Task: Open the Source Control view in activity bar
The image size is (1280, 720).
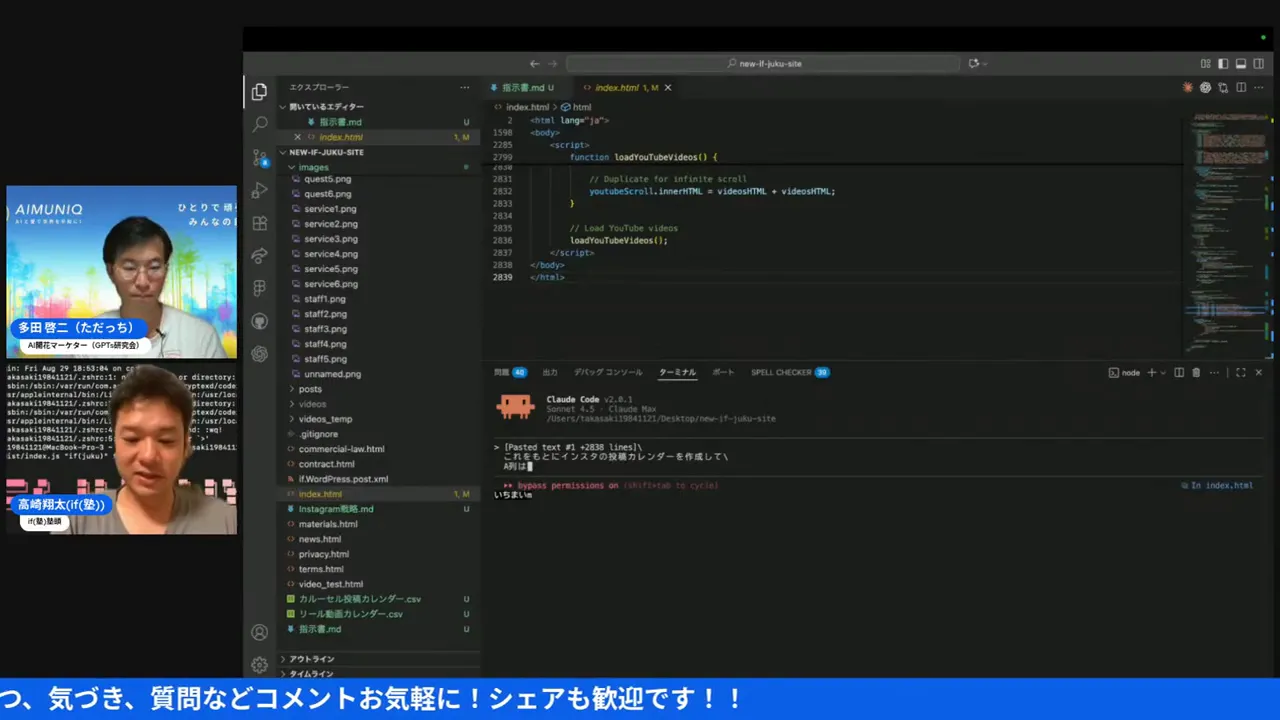Action: click(260, 157)
